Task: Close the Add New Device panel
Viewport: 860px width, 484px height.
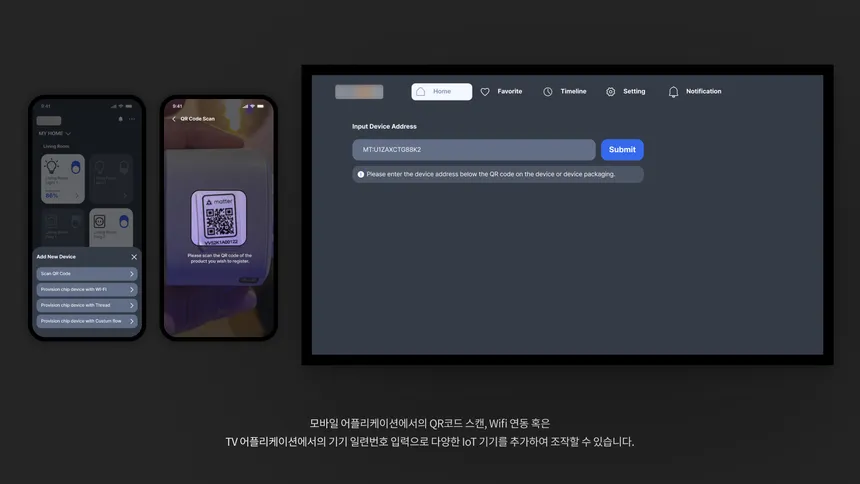Action: (x=134, y=257)
